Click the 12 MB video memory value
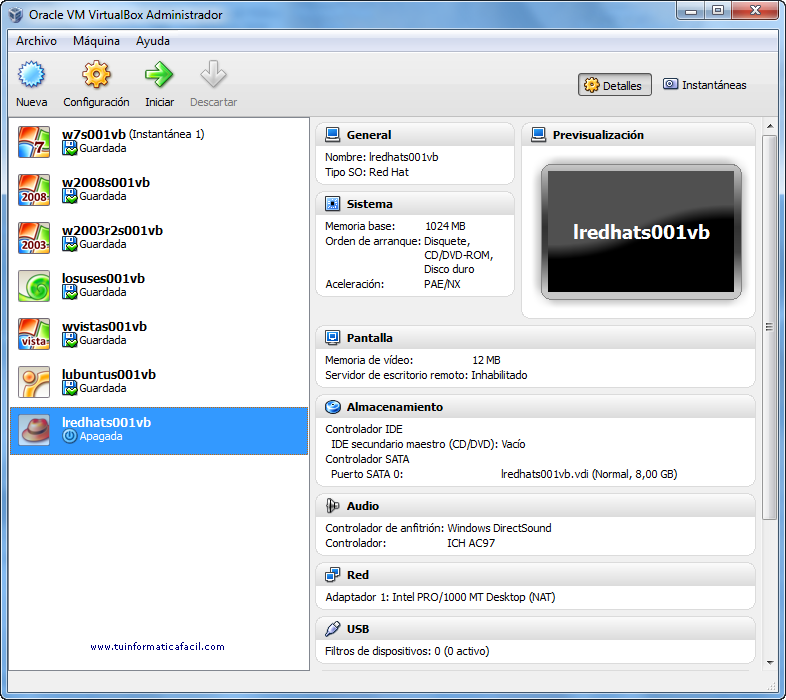Screen dimensions: 786x700 [x=486, y=360]
